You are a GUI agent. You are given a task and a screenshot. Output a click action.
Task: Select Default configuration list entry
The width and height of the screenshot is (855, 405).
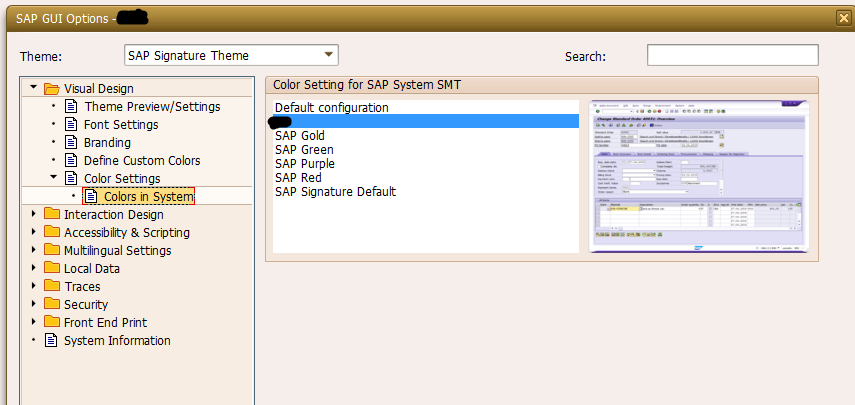tap(331, 107)
